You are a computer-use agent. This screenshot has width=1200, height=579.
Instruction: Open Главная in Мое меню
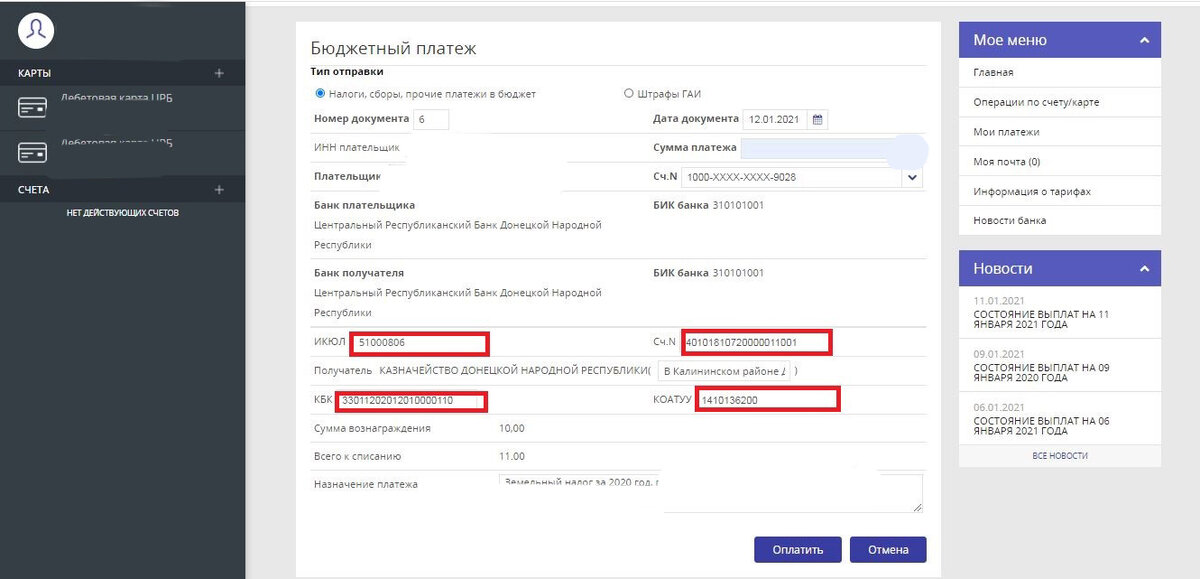pos(1060,73)
